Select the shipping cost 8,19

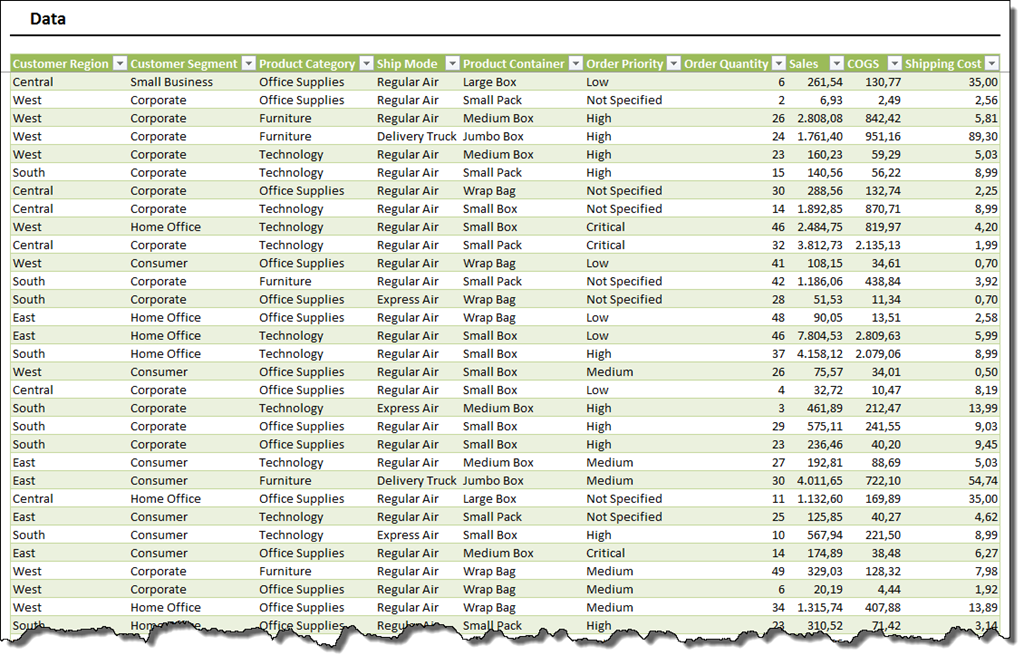click(986, 391)
